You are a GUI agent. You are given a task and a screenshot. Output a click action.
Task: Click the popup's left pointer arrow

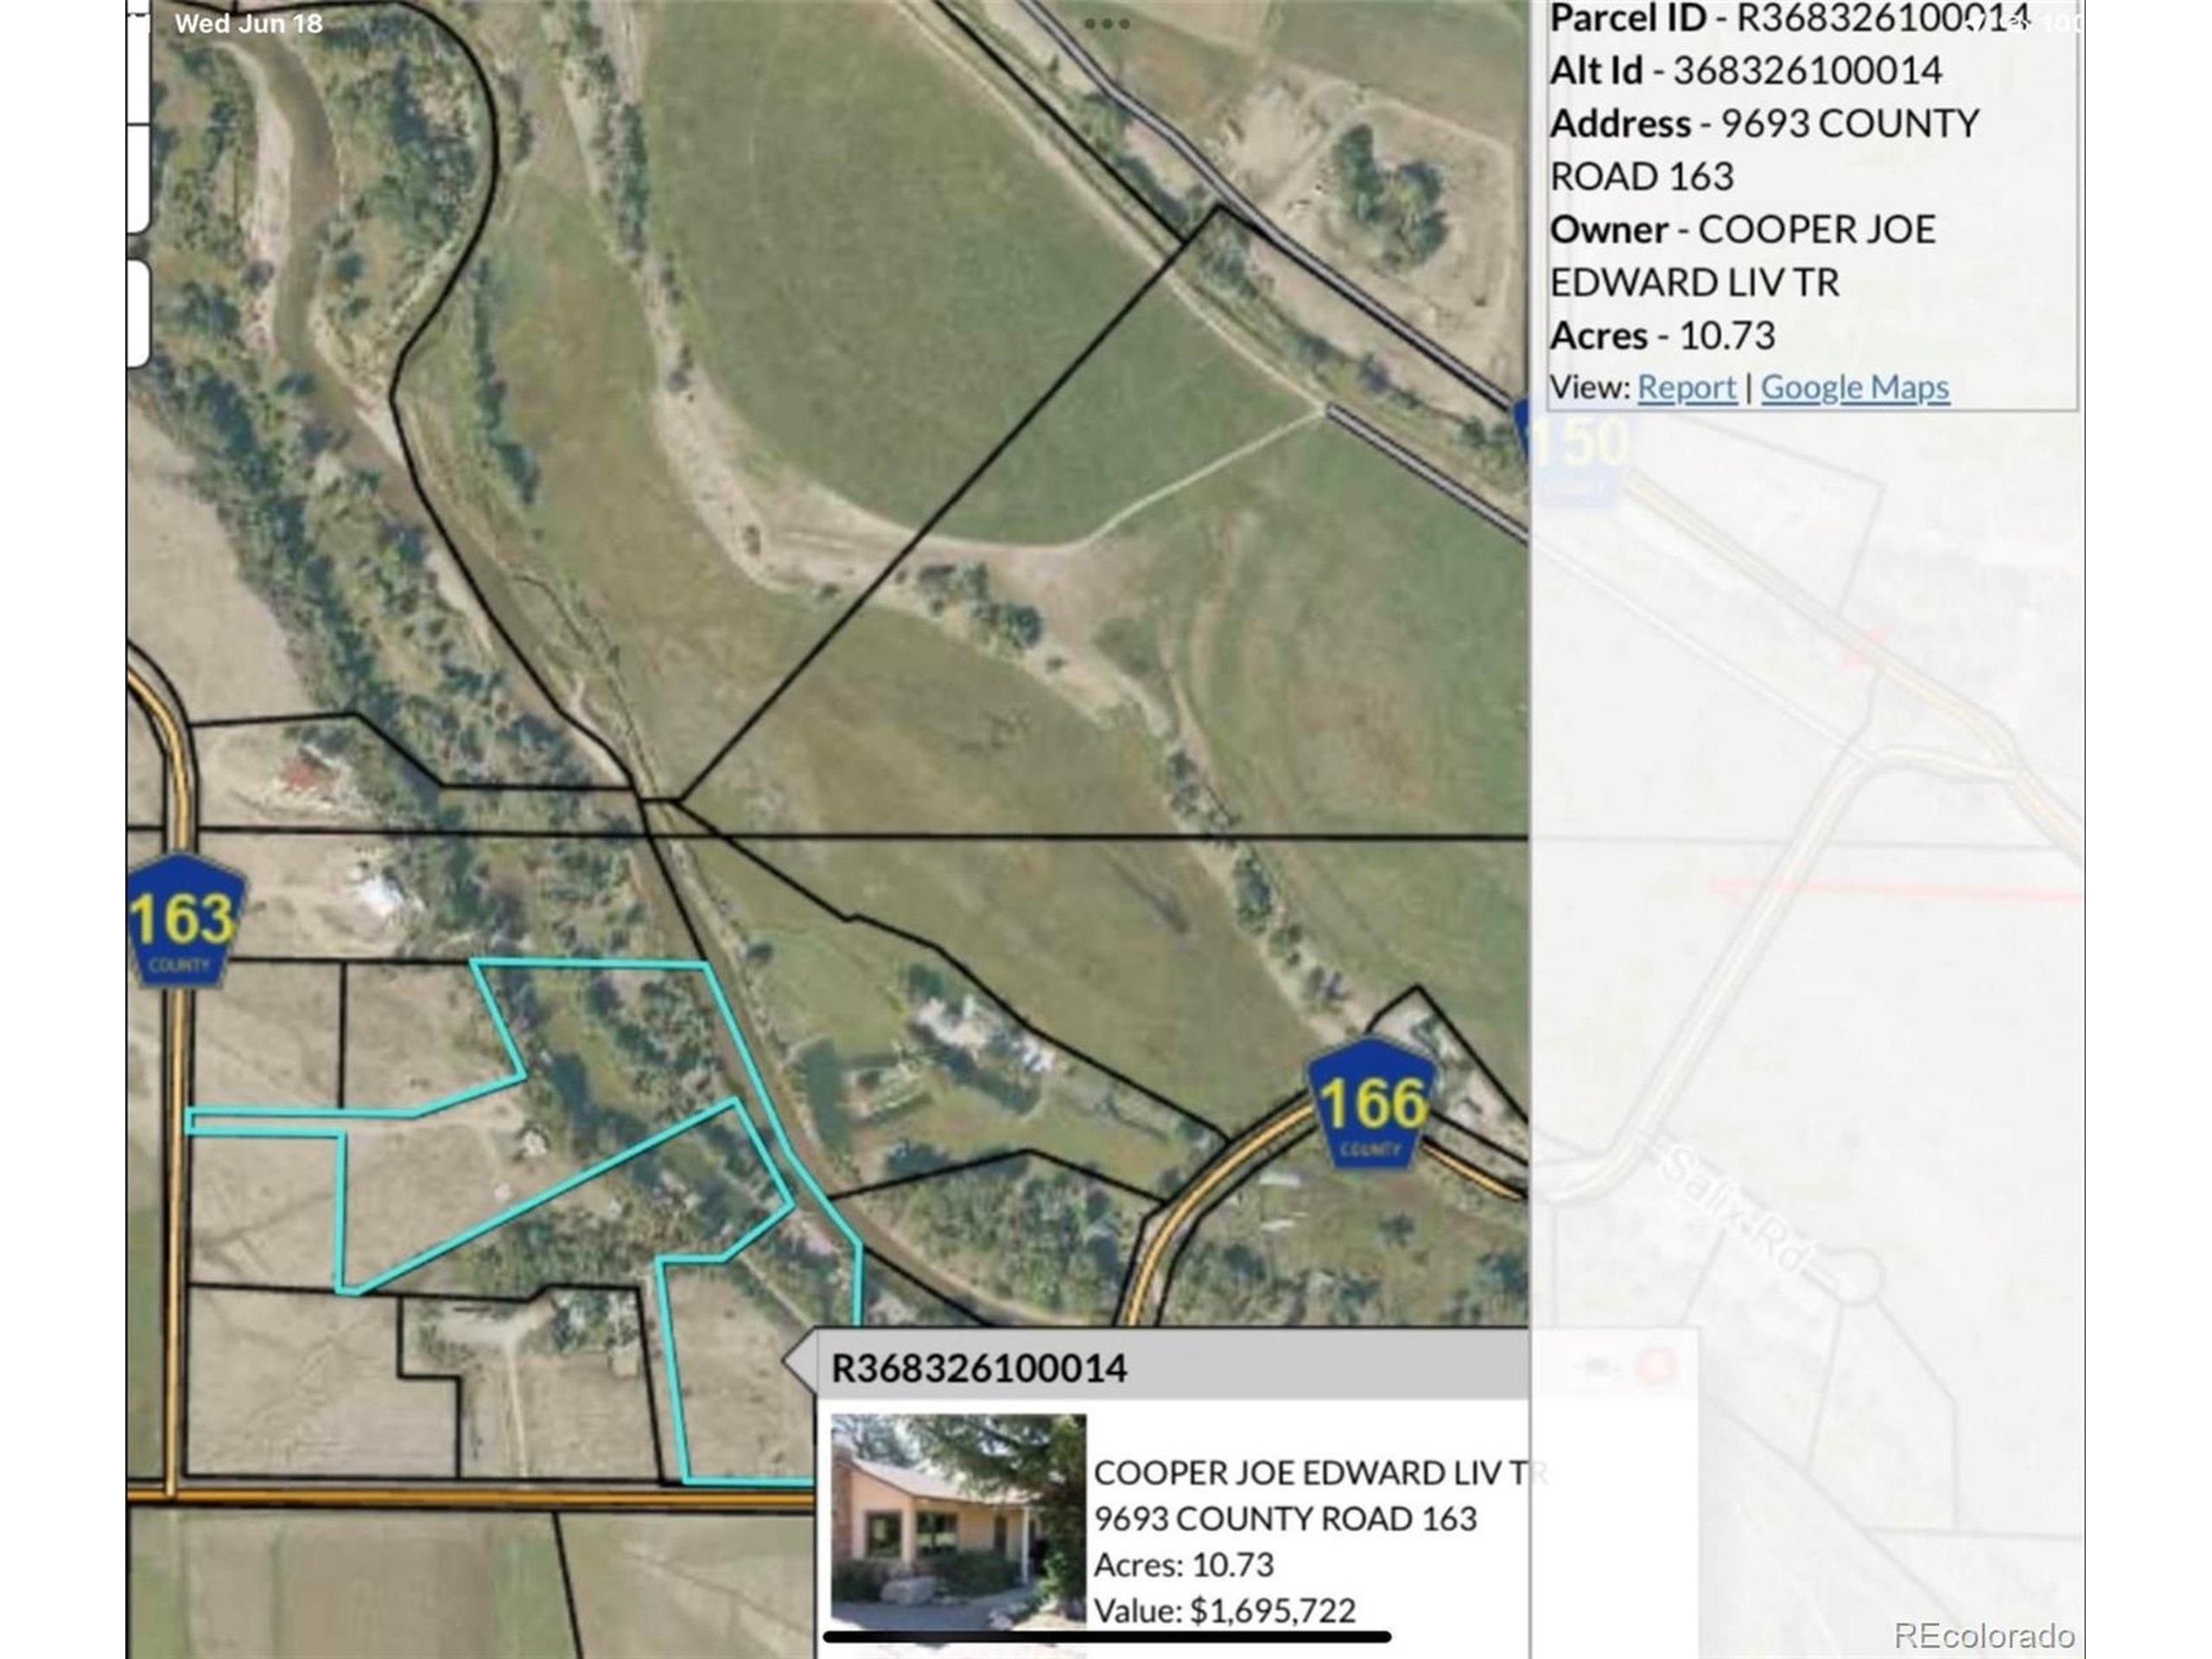coord(799,1361)
